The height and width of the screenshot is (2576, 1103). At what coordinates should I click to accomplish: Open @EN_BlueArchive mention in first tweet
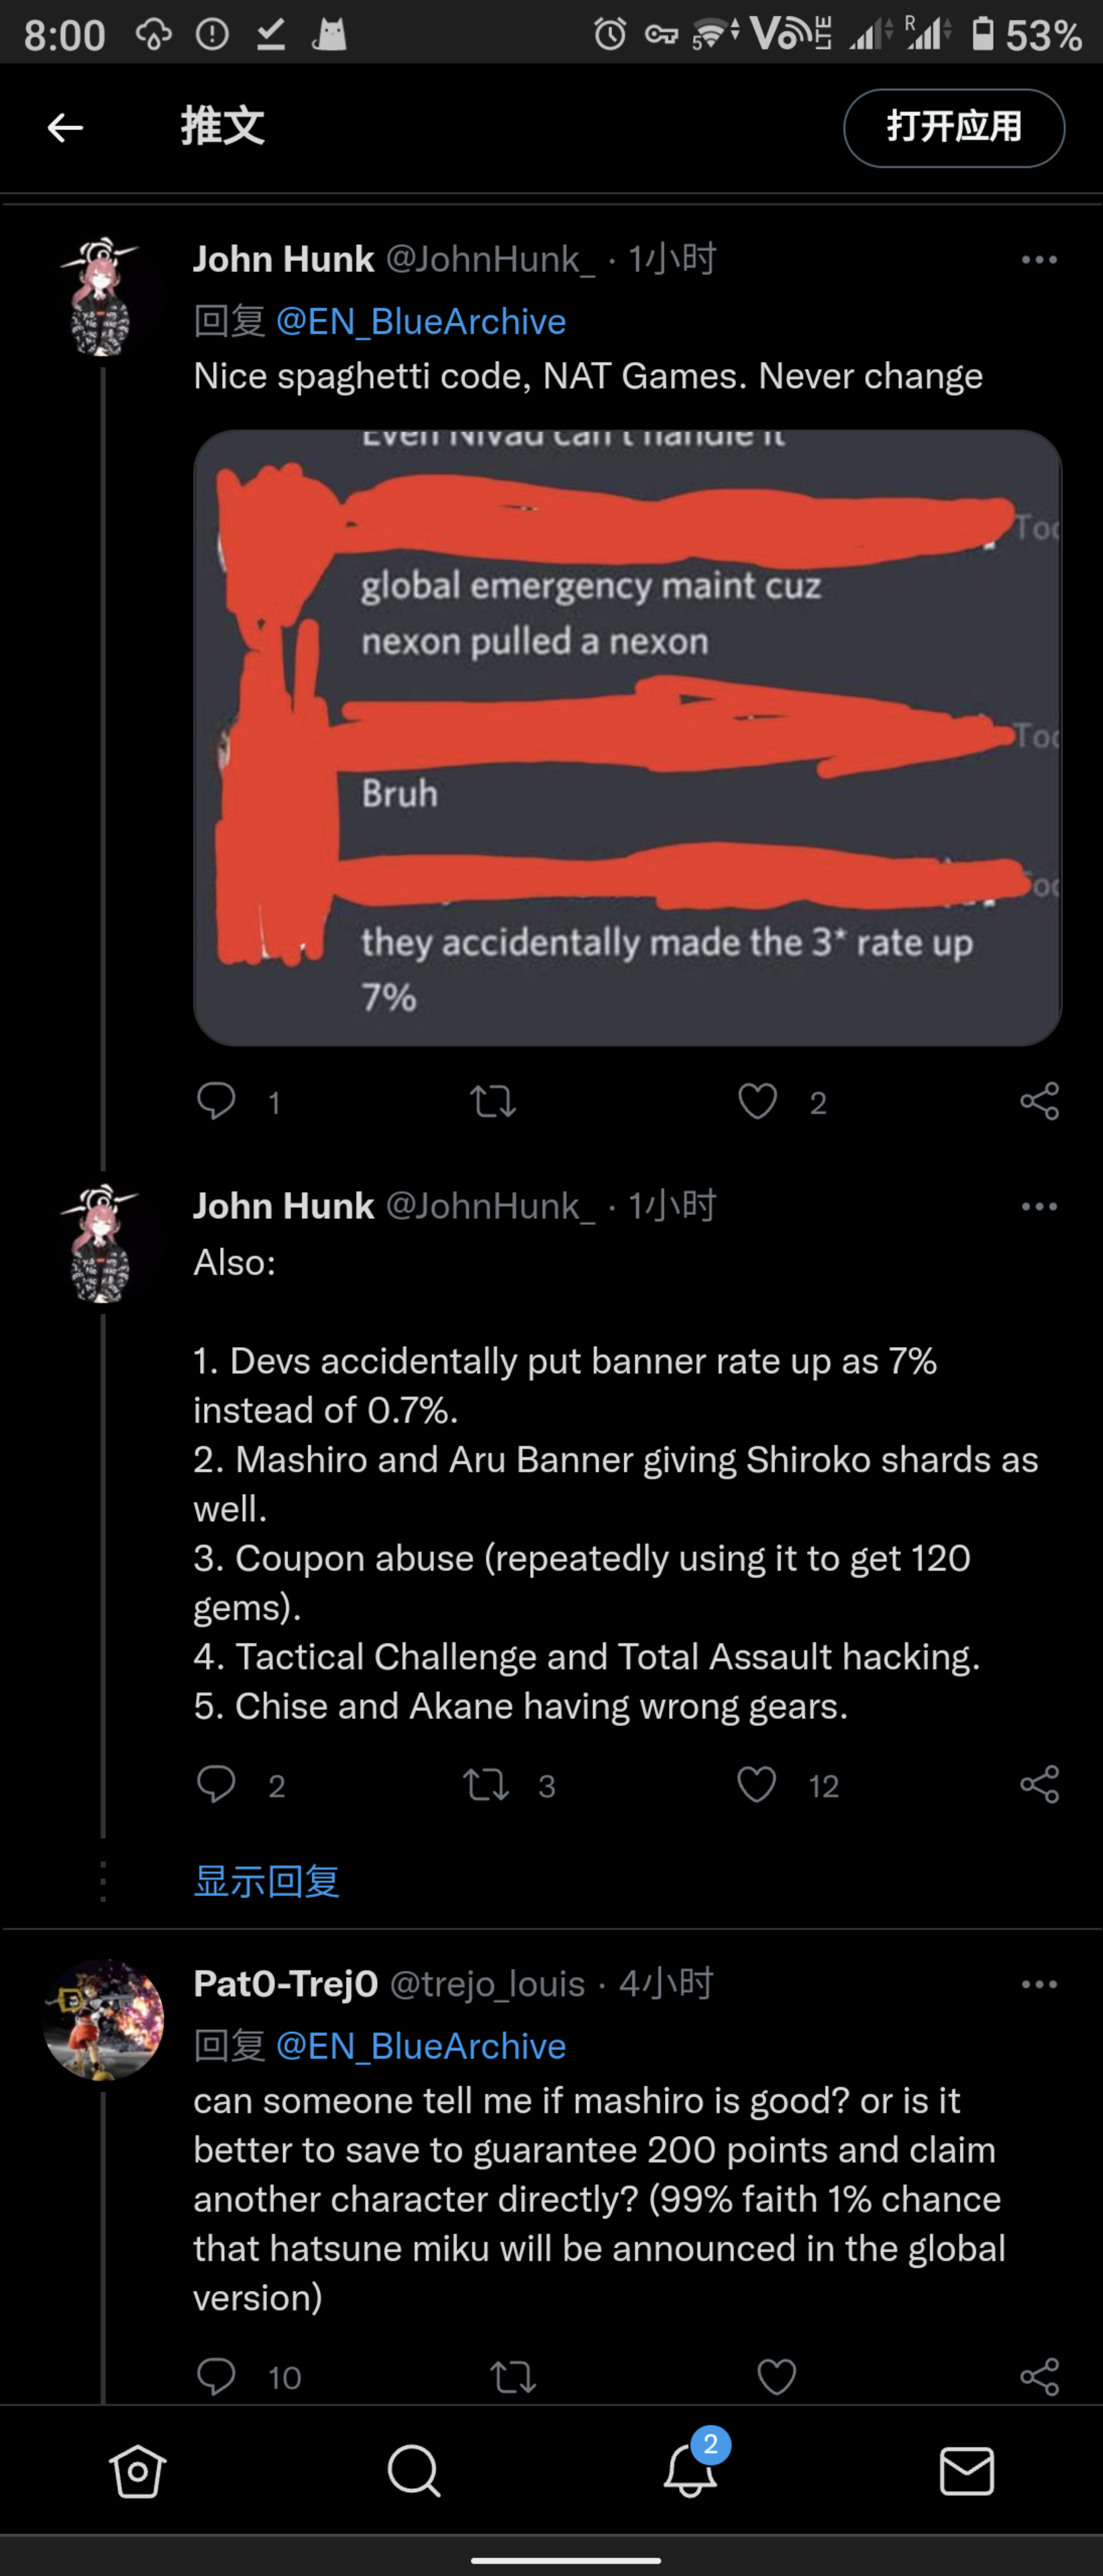[420, 321]
